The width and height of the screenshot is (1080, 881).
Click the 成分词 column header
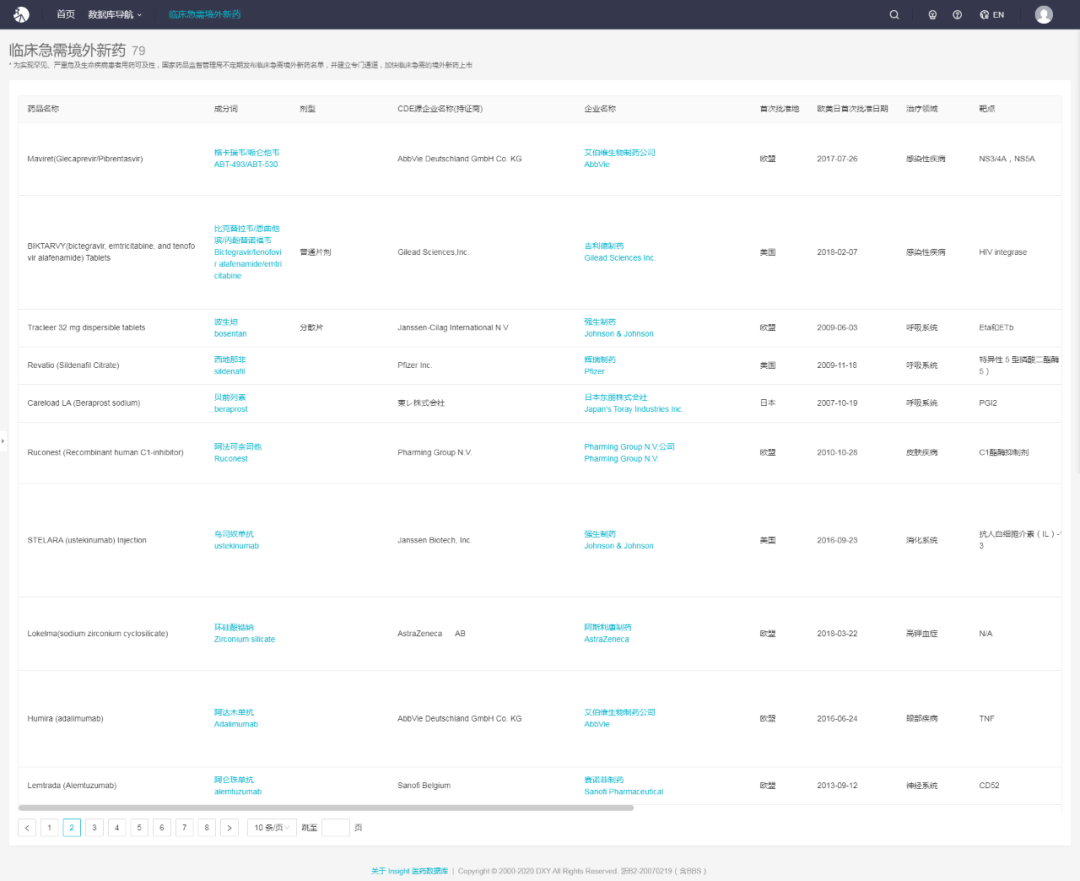coord(226,109)
